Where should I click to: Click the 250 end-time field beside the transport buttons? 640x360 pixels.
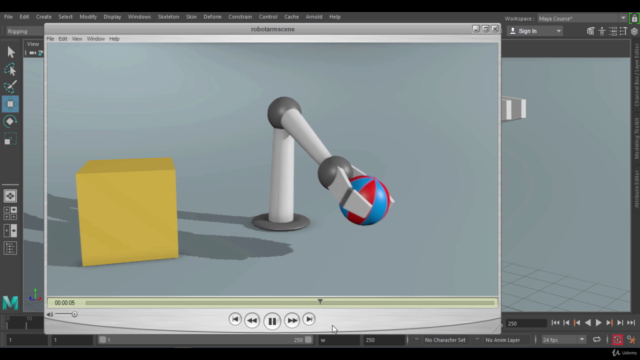coord(526,323)
